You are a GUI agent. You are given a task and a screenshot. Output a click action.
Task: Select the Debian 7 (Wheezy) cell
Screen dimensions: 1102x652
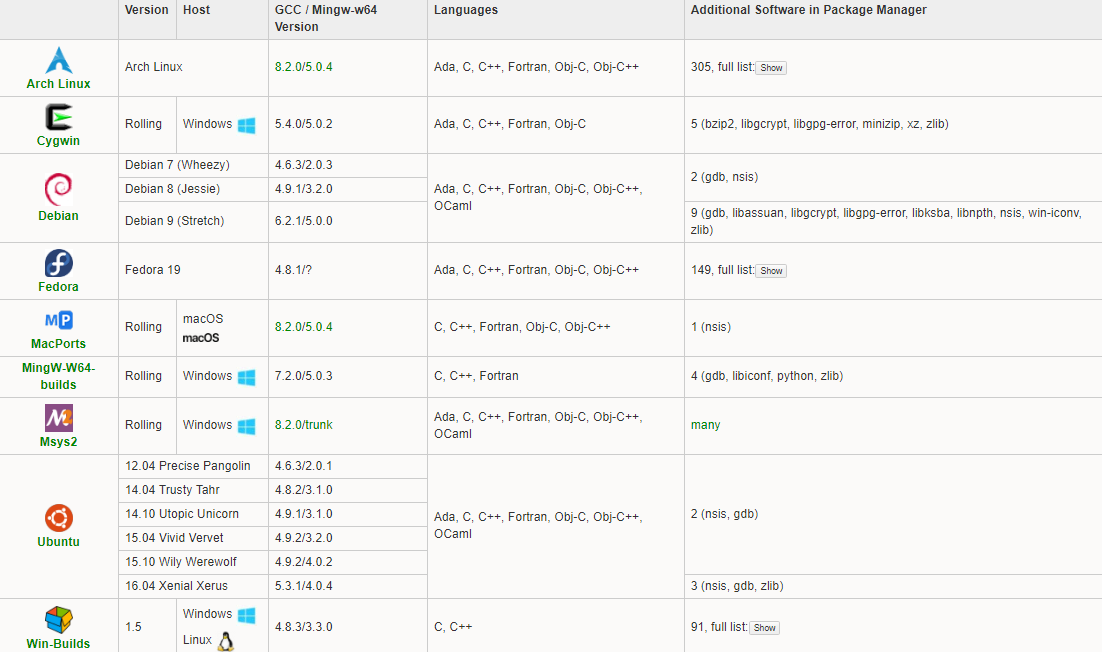193,165
